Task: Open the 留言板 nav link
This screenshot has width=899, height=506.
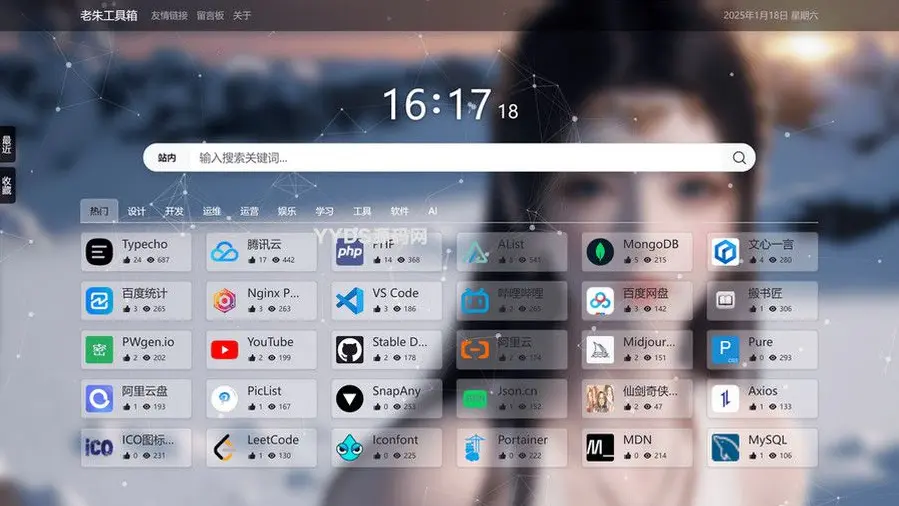Action: pos(210,15)
